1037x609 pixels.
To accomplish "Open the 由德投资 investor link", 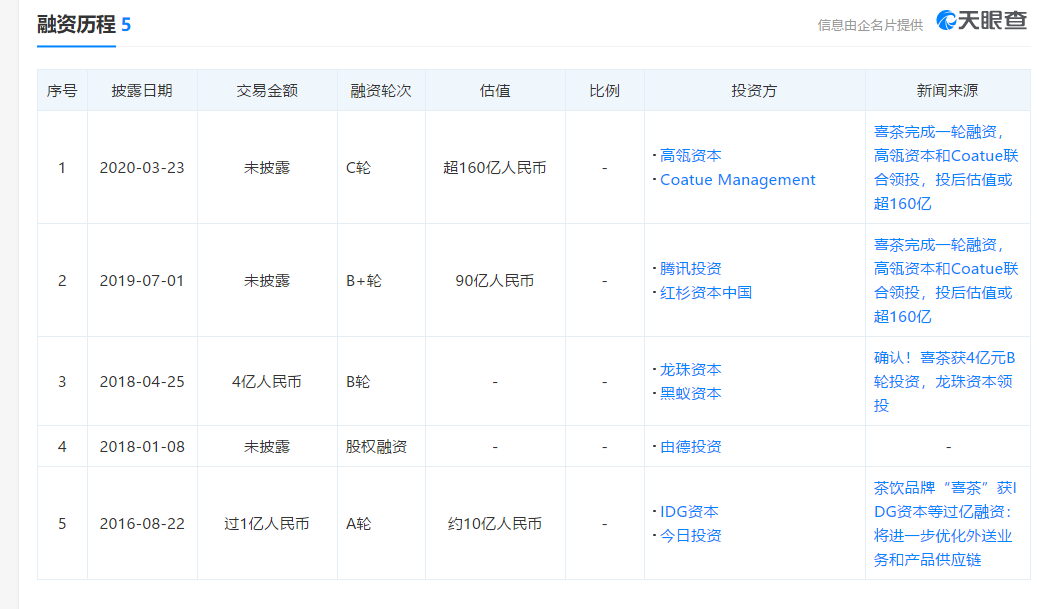I will click(x=690, y=447).
